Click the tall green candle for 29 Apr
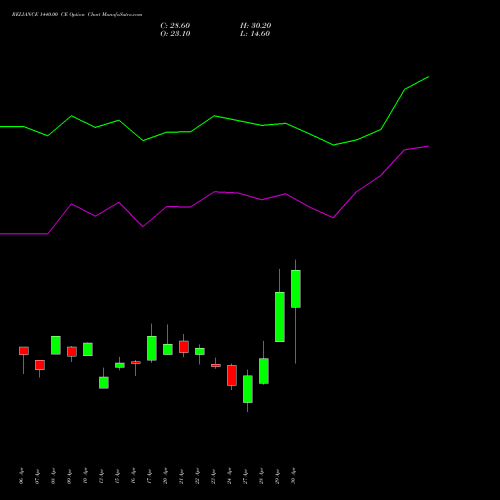The image size is (500, 500). (280, 317)
